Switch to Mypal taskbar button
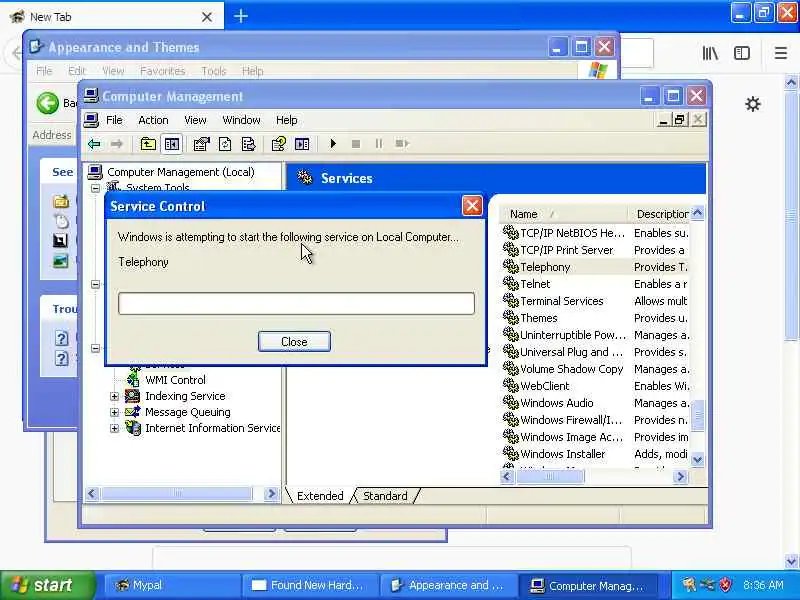Viewport: 800px width, 600px height. coord(172,585)
